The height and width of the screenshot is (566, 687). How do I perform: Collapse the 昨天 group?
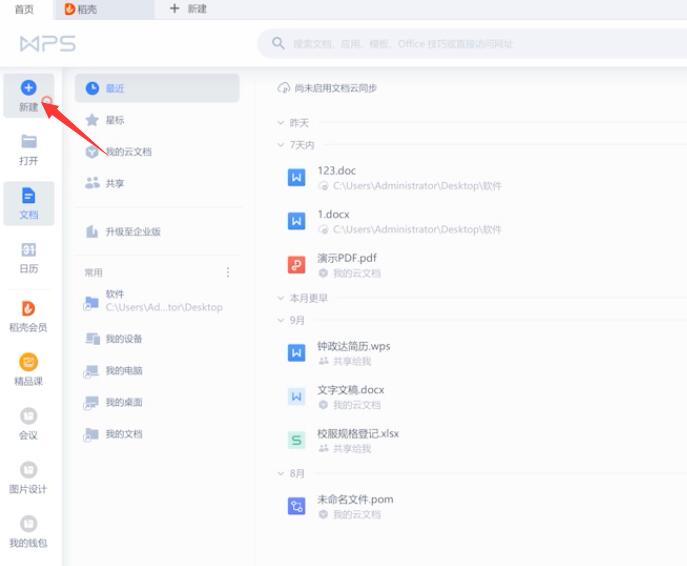(281, 123)
